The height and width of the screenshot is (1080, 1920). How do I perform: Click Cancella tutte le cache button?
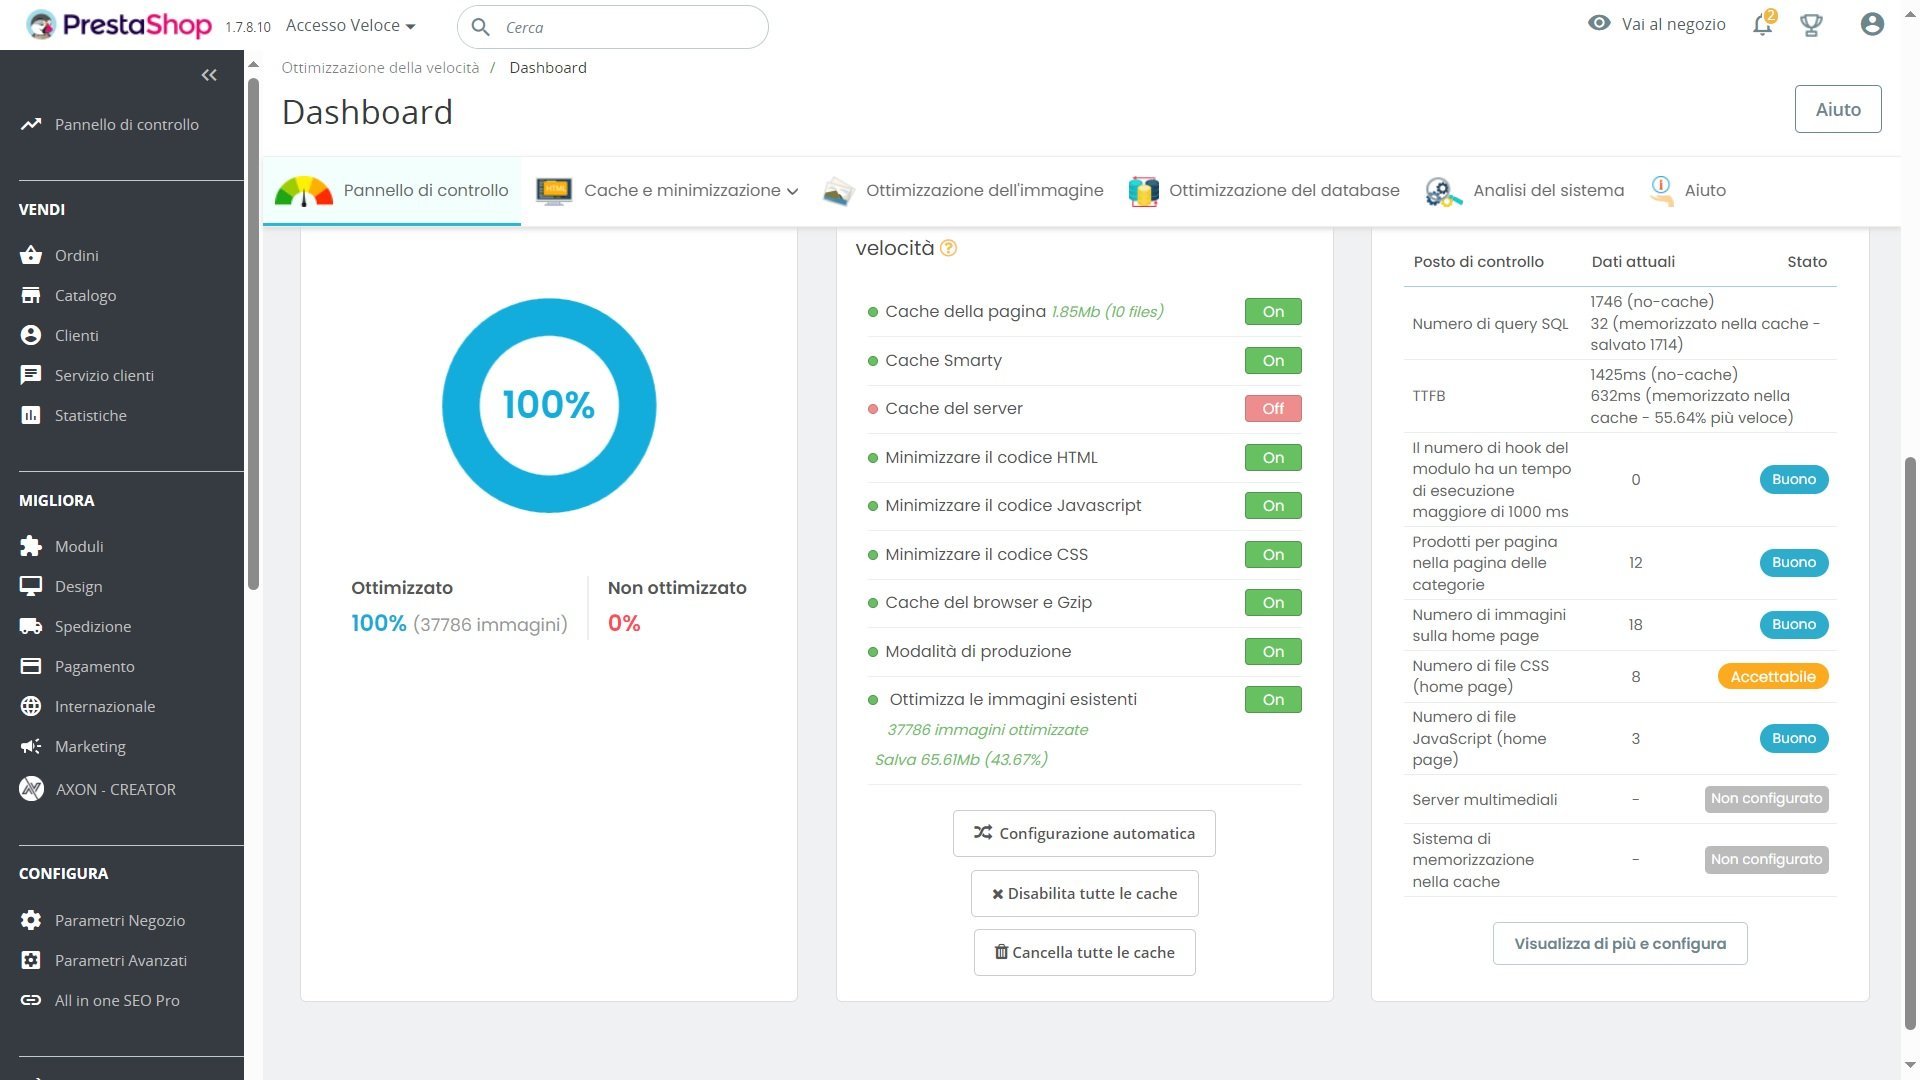1084,952
